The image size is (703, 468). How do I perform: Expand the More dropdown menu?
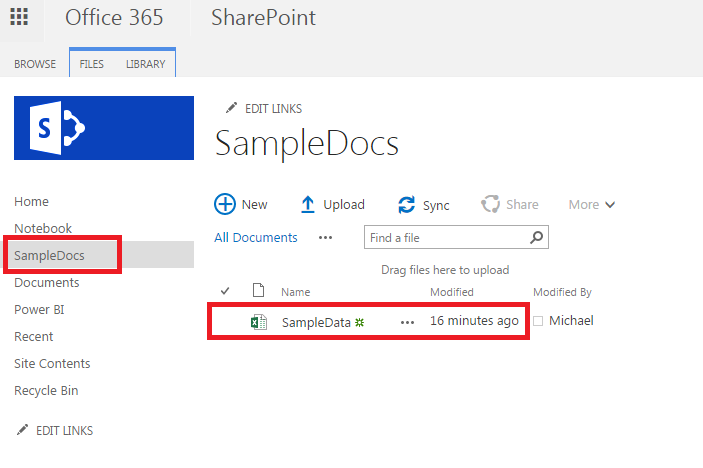point(592,205)
